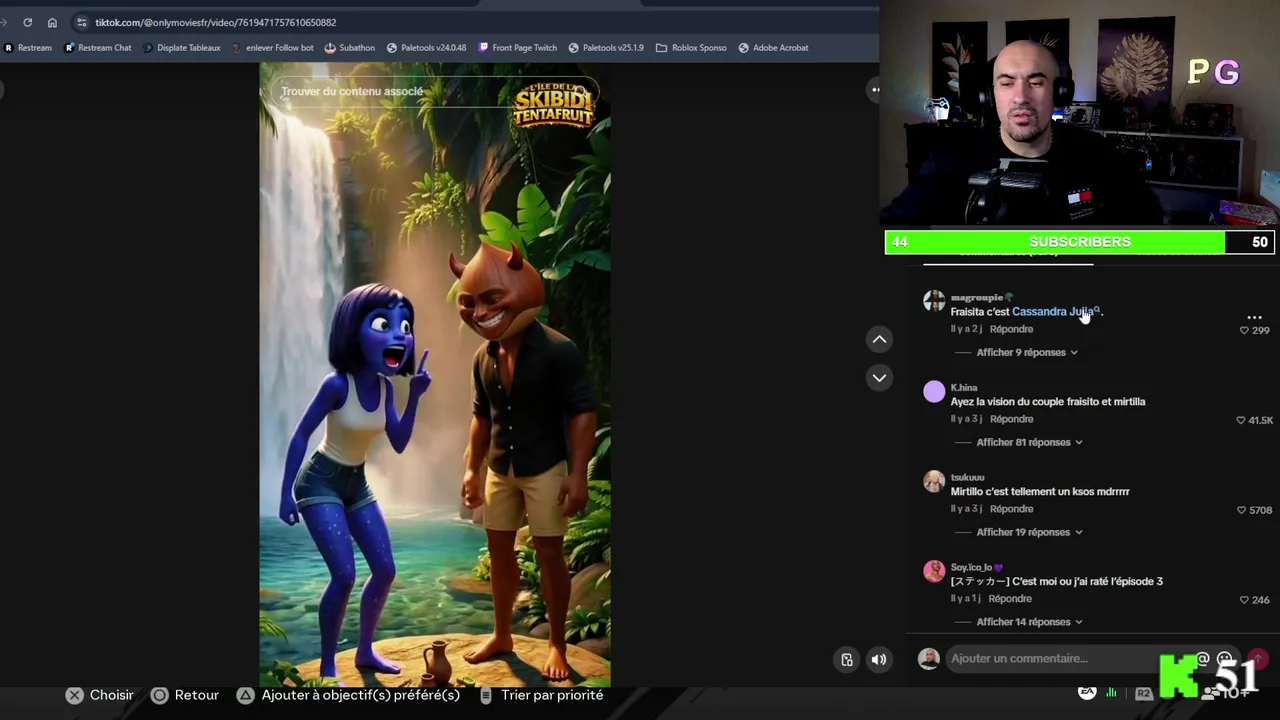Expand Afficher 19 réponses
Image resolution: width=1280 pixels, height=720 pixels.
click(x=1030, y=532)
